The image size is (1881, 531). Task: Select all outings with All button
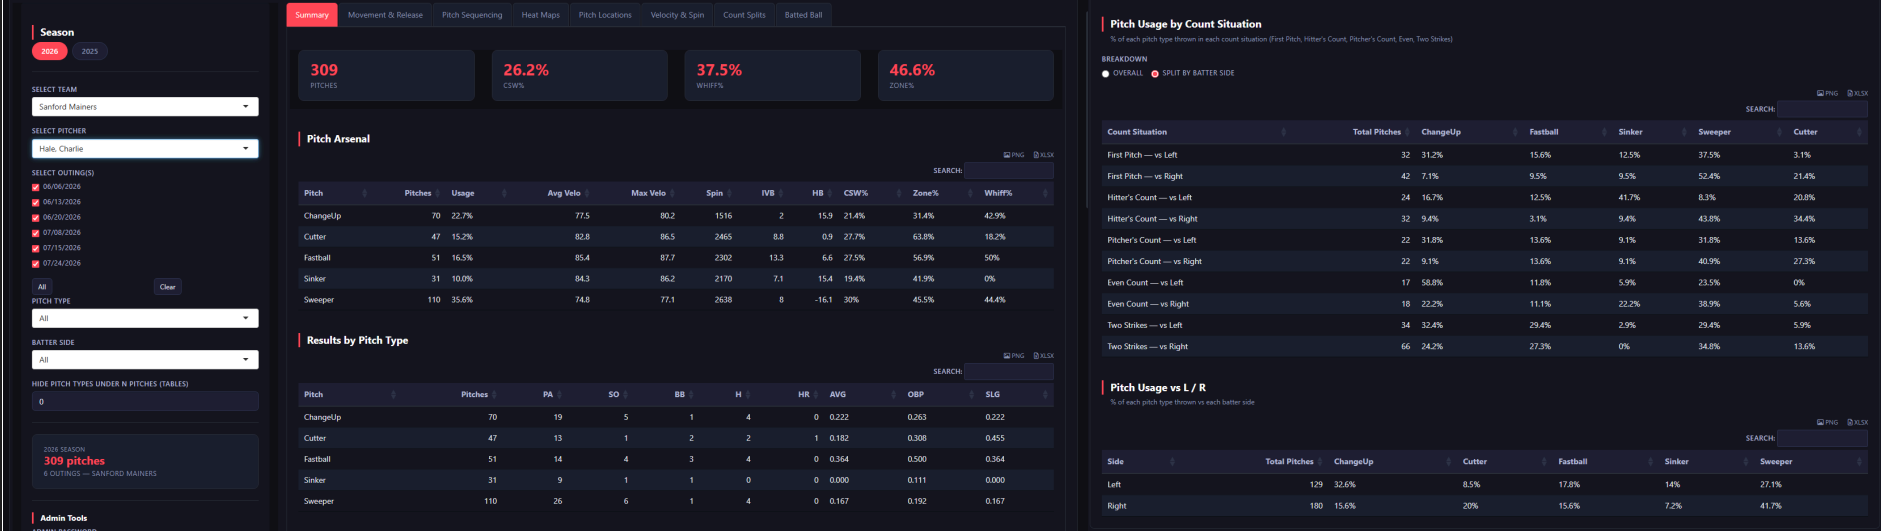[x=42, y=287]
